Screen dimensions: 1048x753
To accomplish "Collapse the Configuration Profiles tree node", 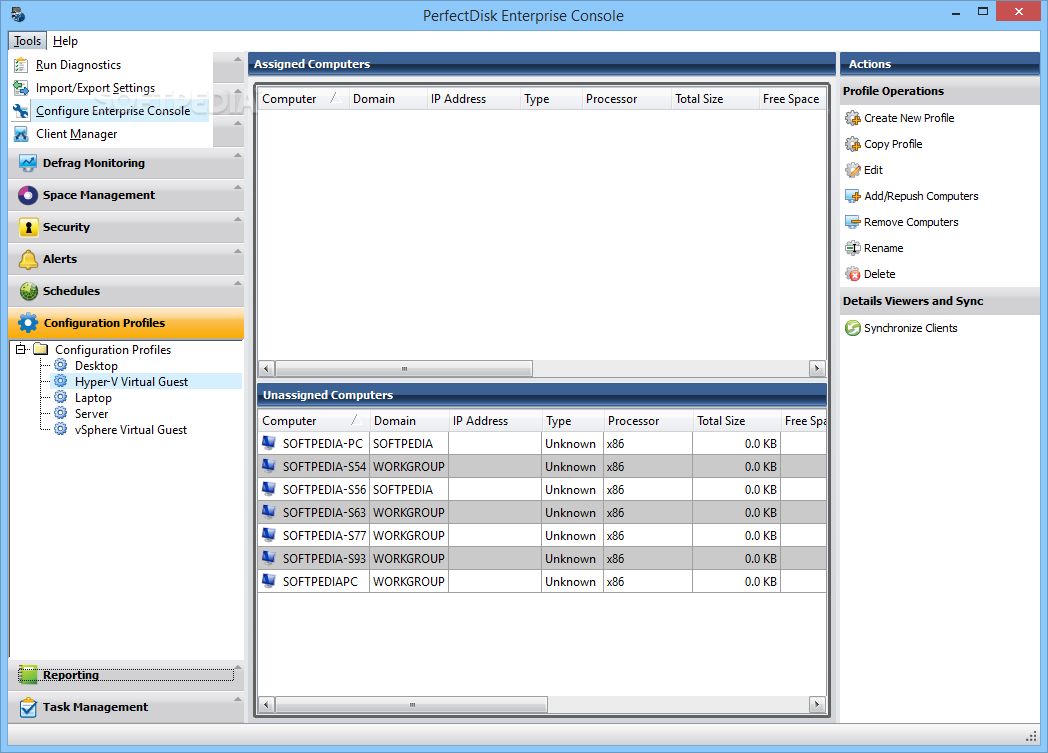I will (21, 349).
